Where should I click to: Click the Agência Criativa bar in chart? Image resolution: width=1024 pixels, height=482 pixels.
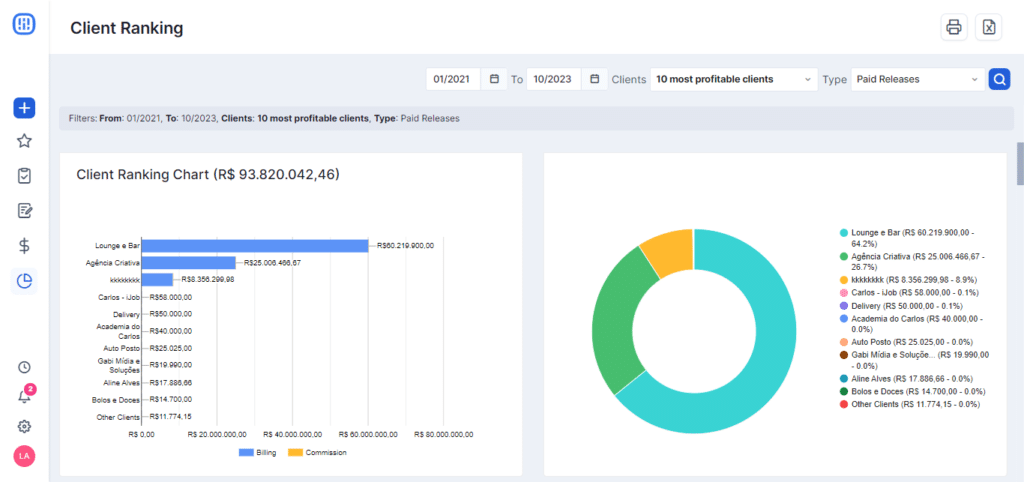click(189, 263)
